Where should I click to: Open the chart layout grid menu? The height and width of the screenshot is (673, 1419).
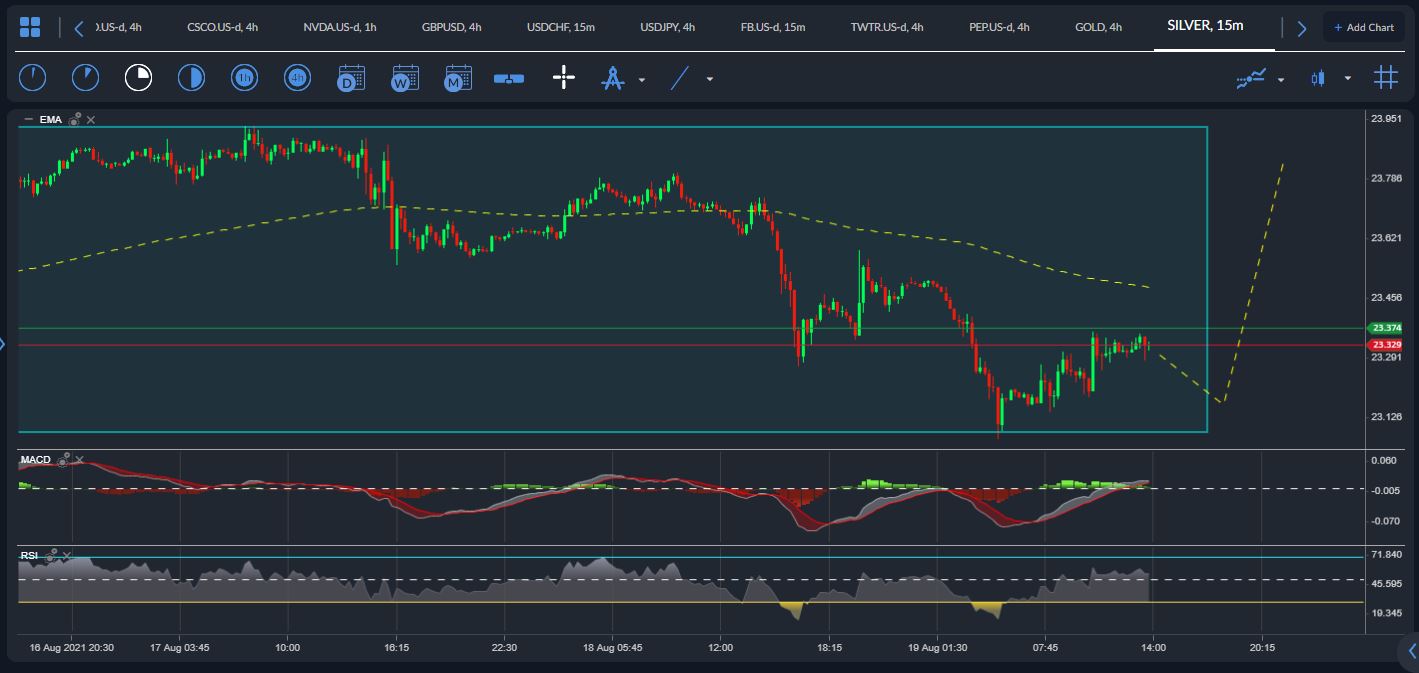coord(30,27)
